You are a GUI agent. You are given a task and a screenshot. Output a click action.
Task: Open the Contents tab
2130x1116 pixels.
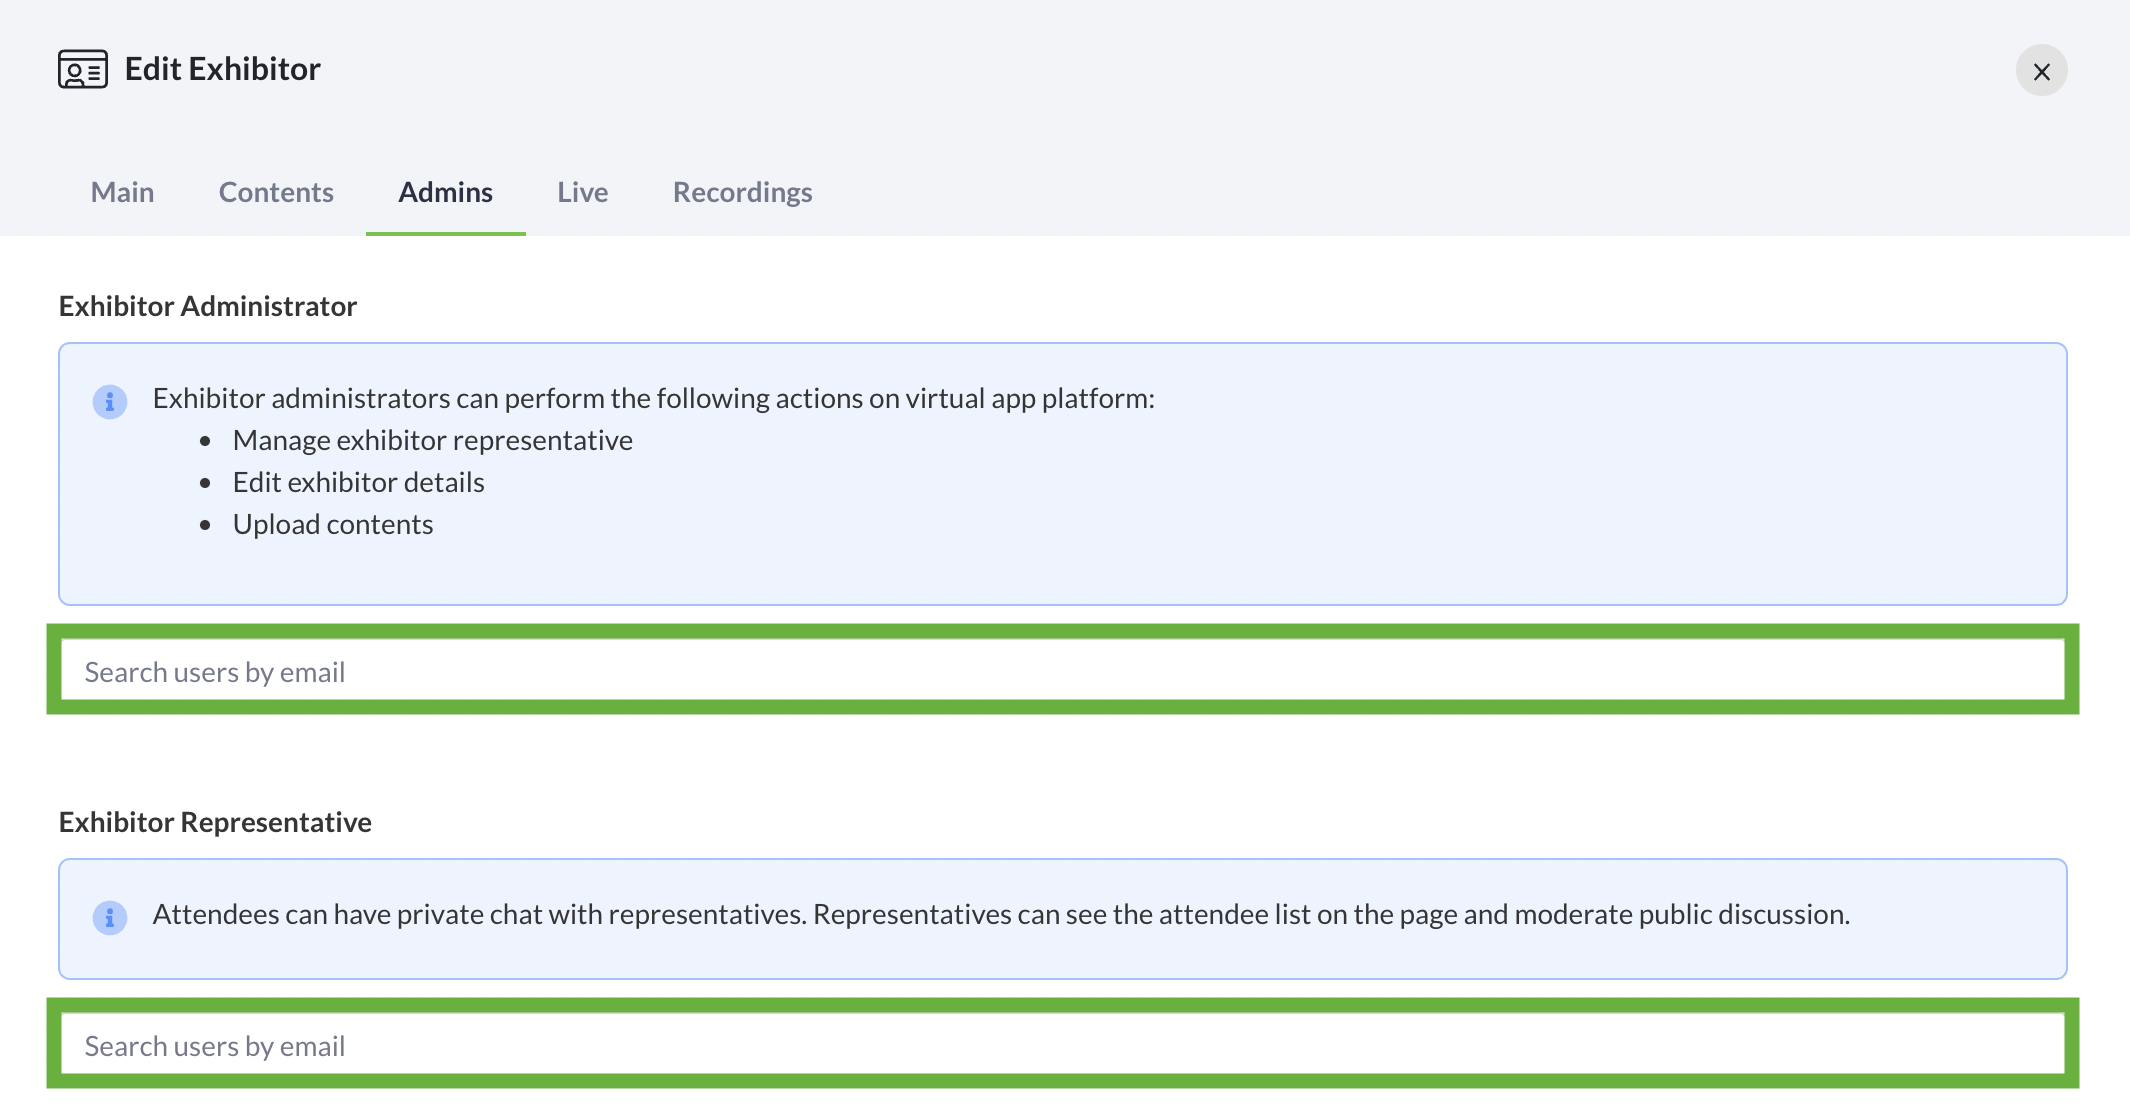(x=276, y=192)
